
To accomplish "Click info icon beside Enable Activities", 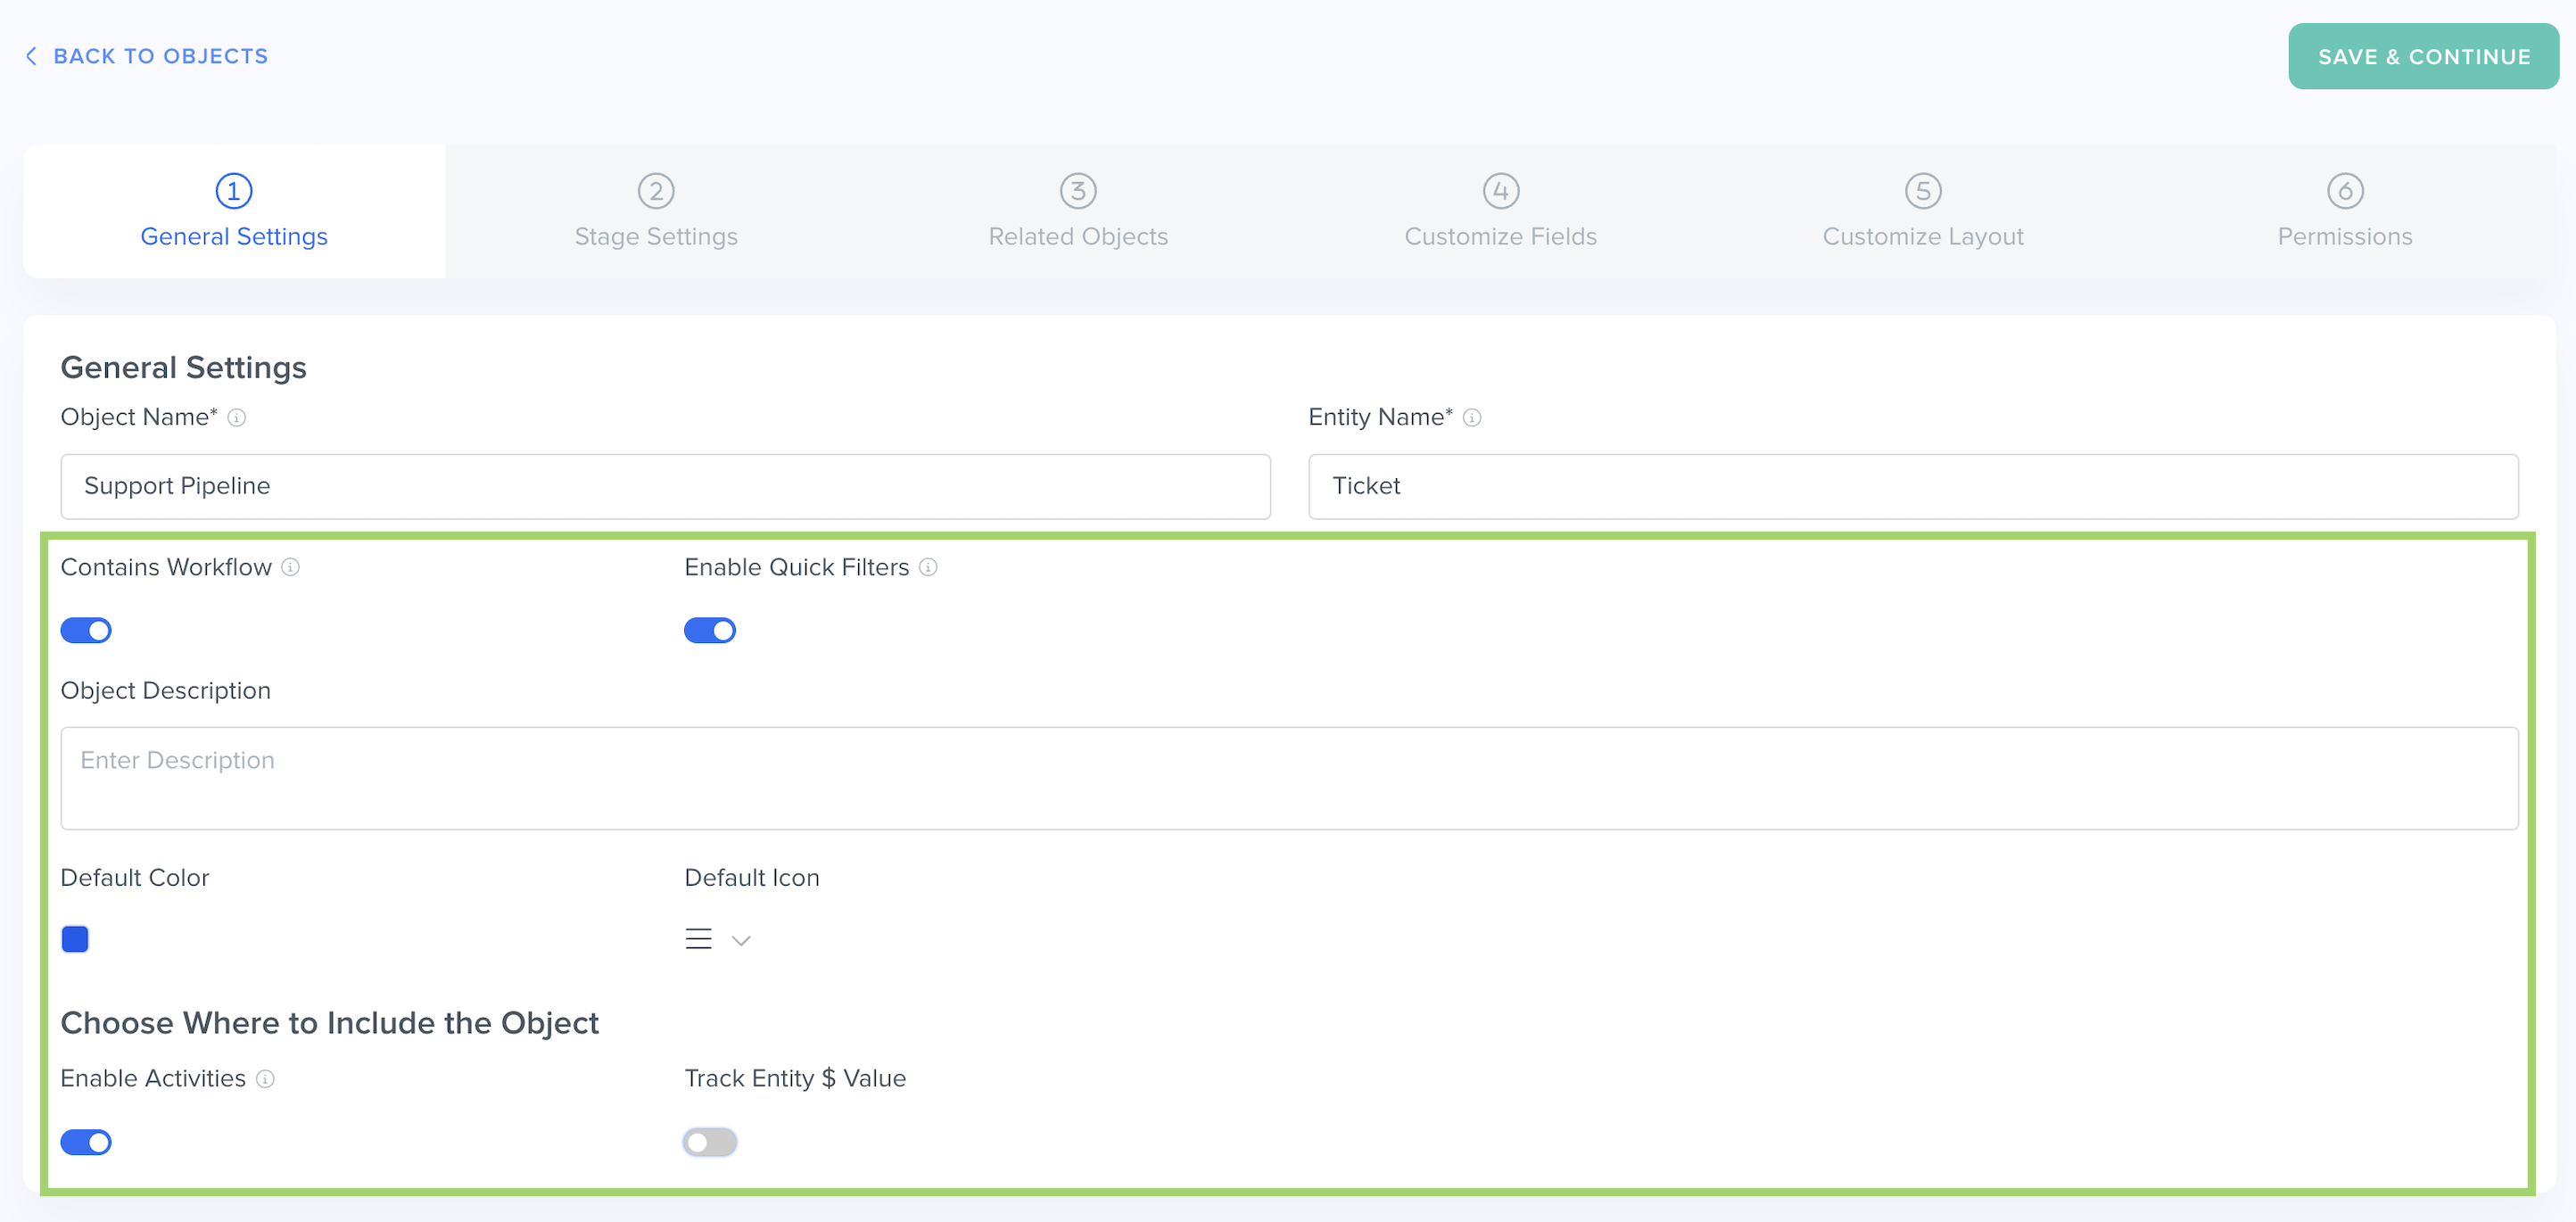I will point(265,1079).
